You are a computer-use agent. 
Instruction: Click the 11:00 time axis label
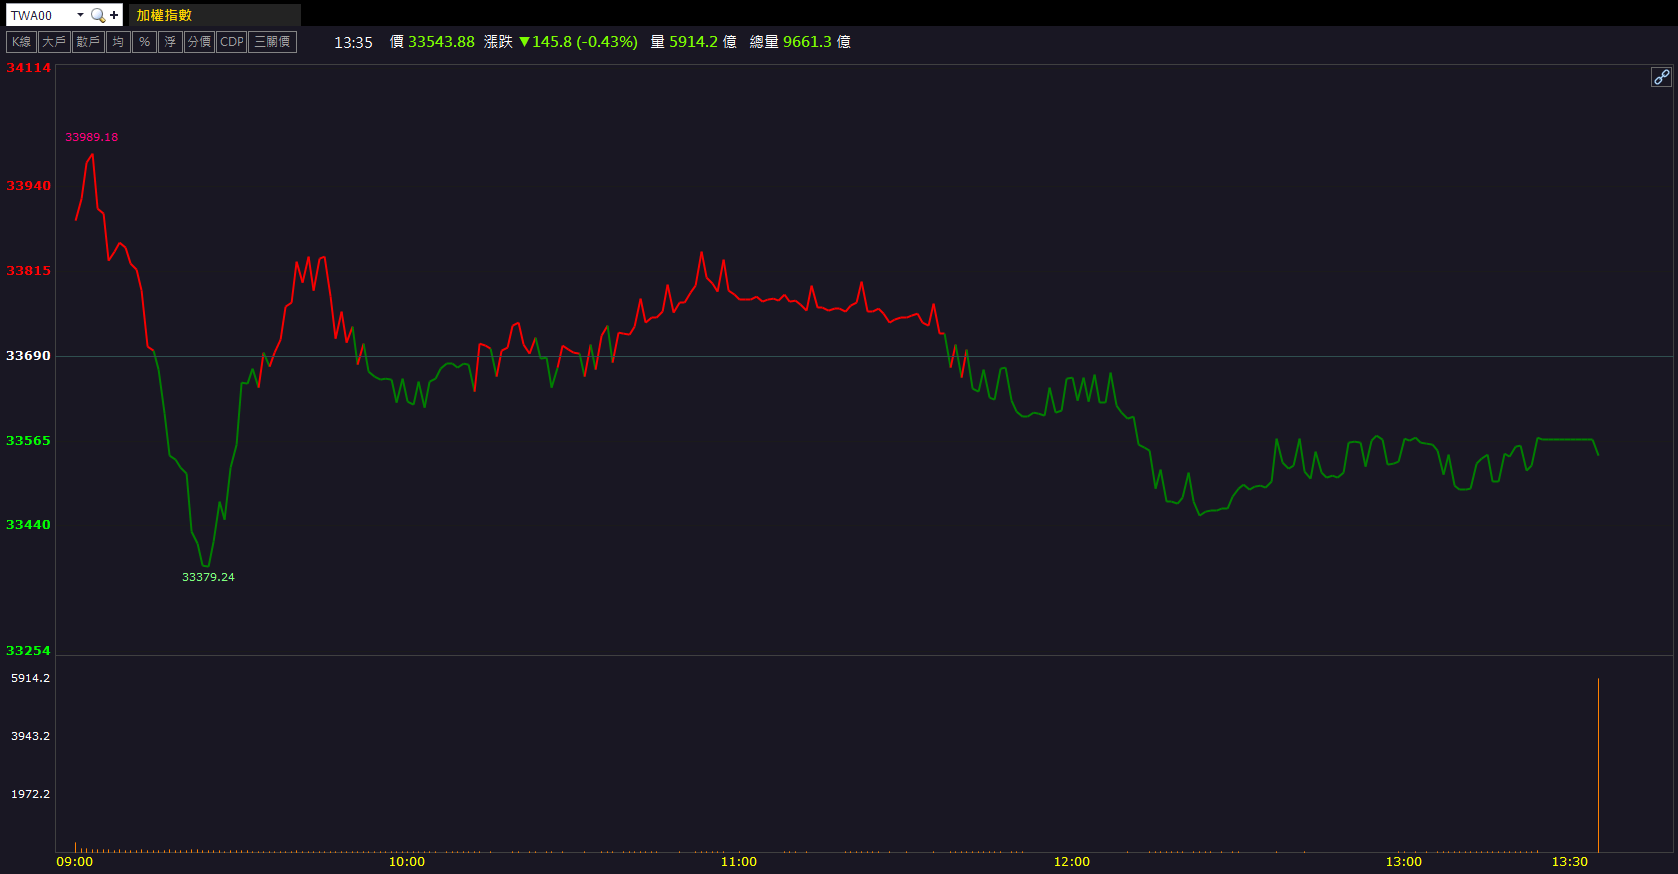coord(738,862)
